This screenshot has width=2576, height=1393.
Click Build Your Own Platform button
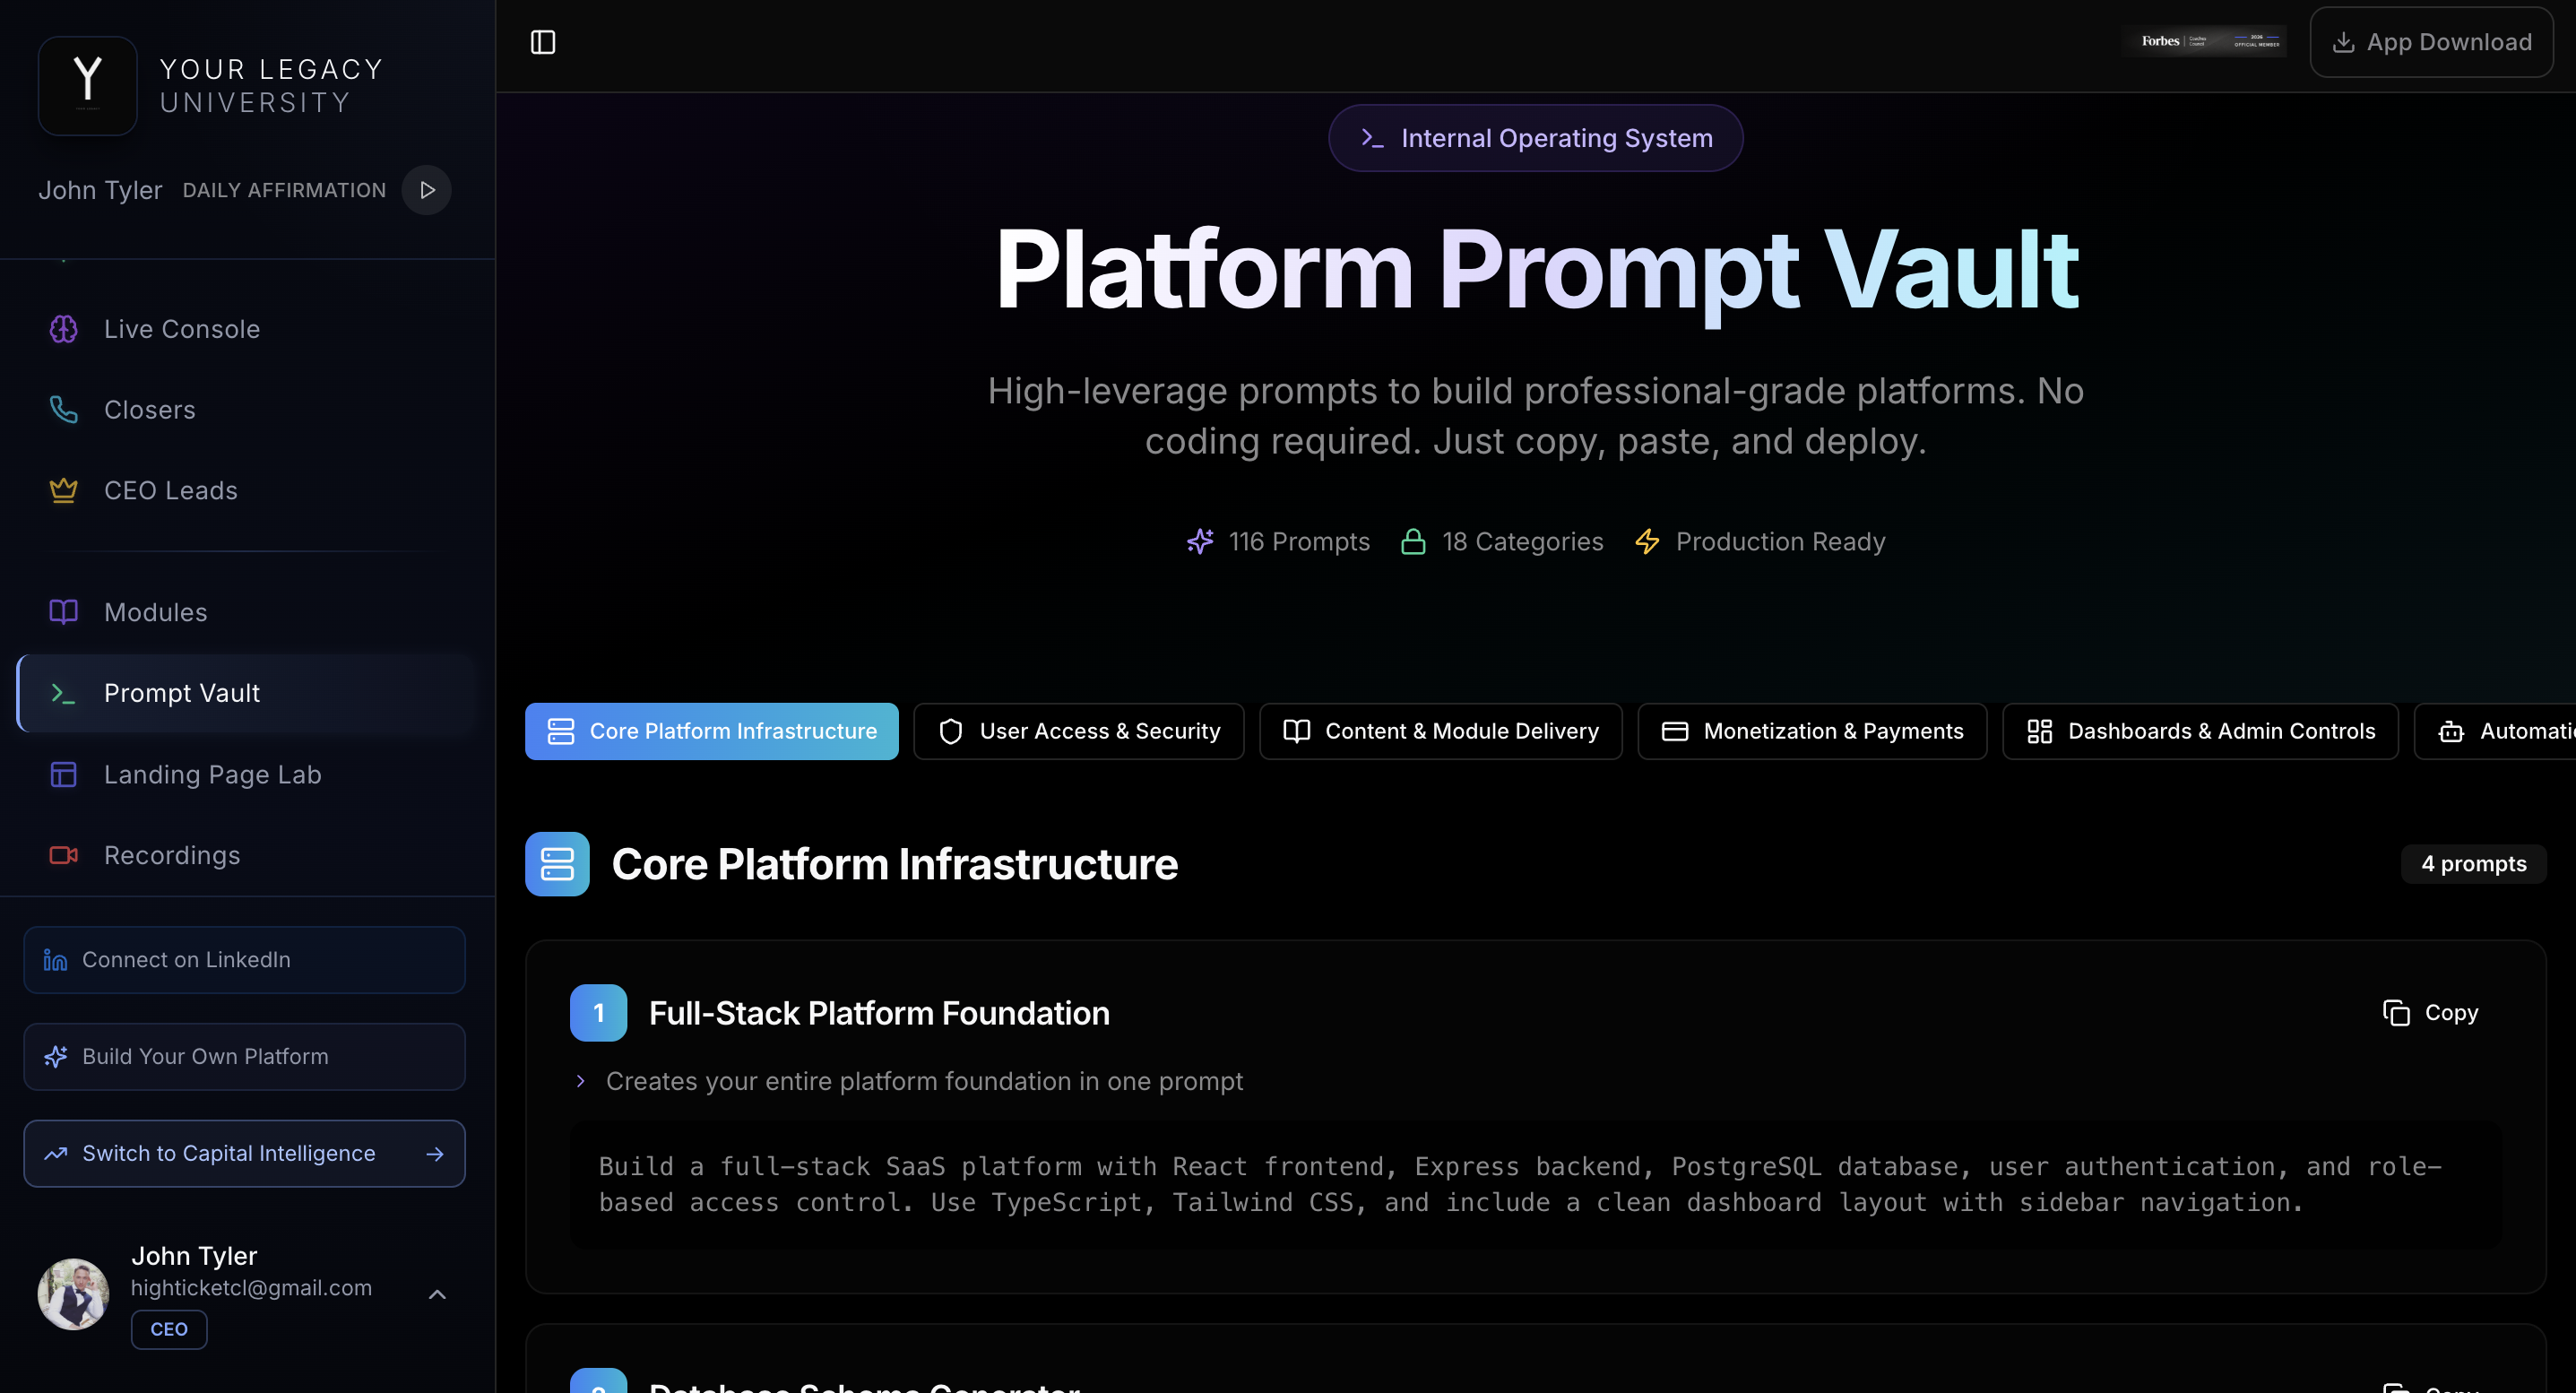[244, 1056]
